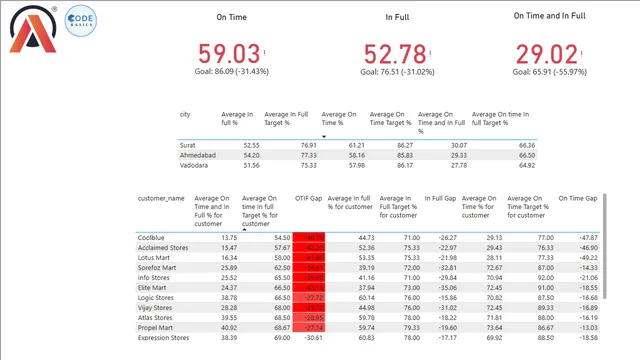The width and height of the screenshot is (640, 360).
Task: Sort by Average In full % for customer header
Action: [350, 202]
